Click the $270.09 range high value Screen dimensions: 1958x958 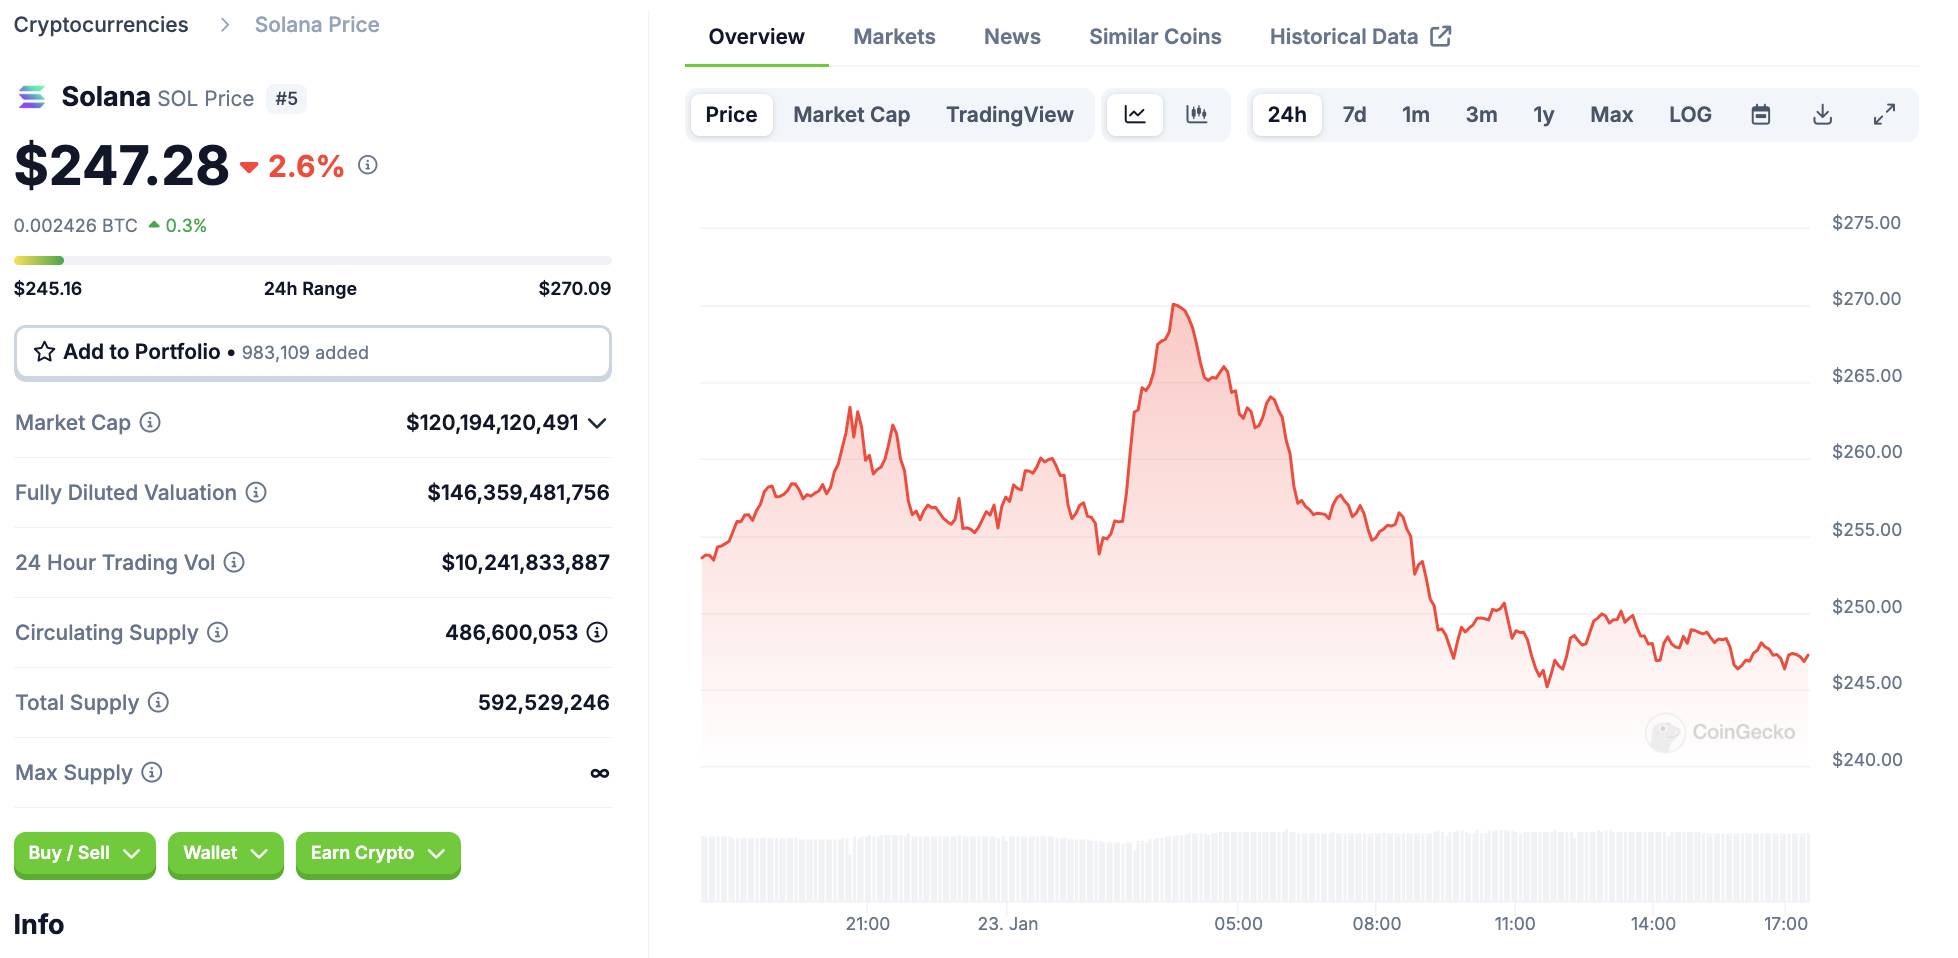(x=575, y=289)
